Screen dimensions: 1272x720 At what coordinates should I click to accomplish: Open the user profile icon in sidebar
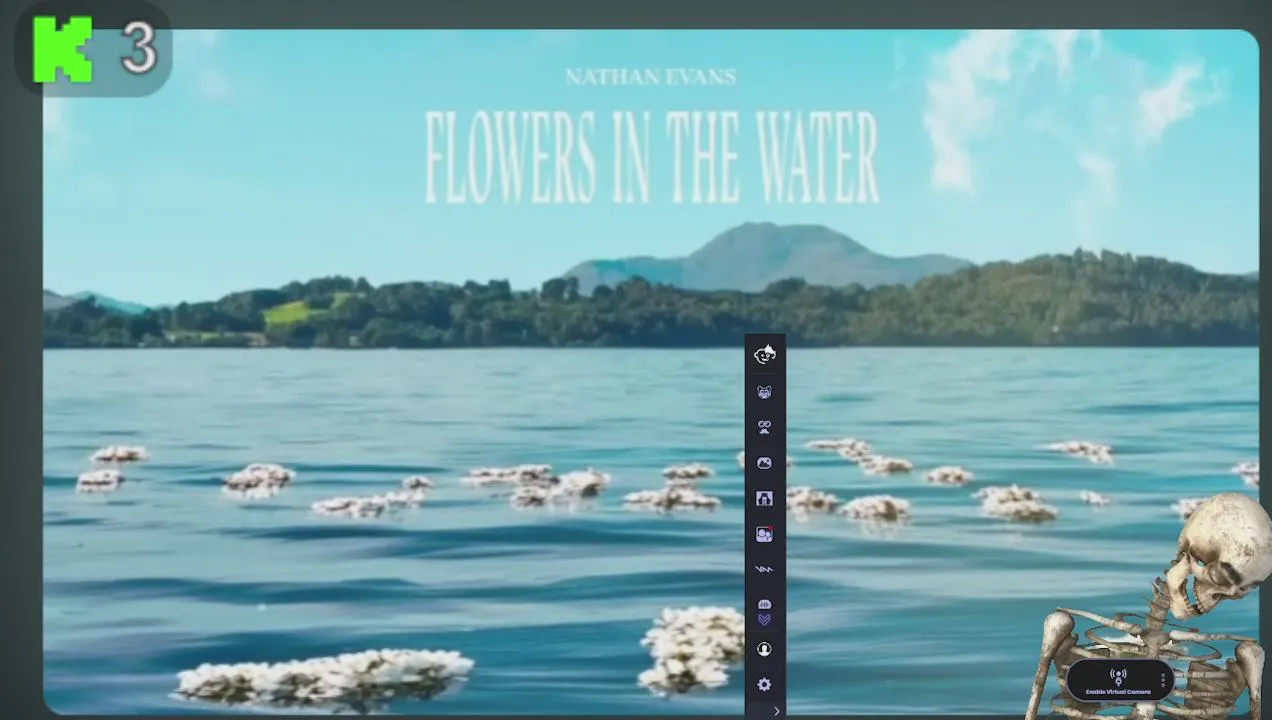click(x=764, y=649)
